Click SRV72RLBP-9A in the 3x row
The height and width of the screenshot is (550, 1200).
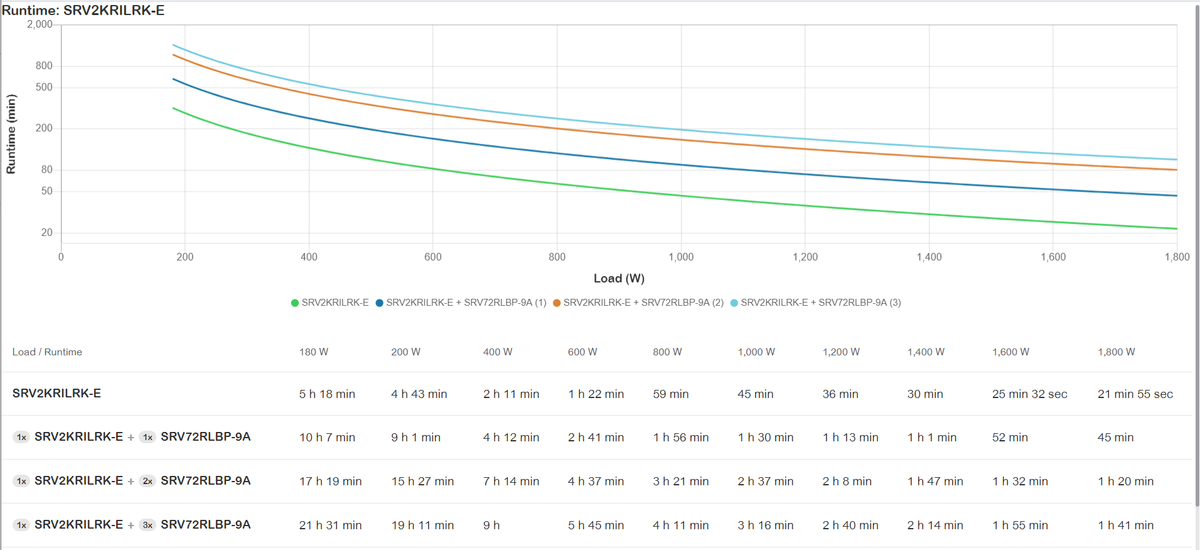205,525
